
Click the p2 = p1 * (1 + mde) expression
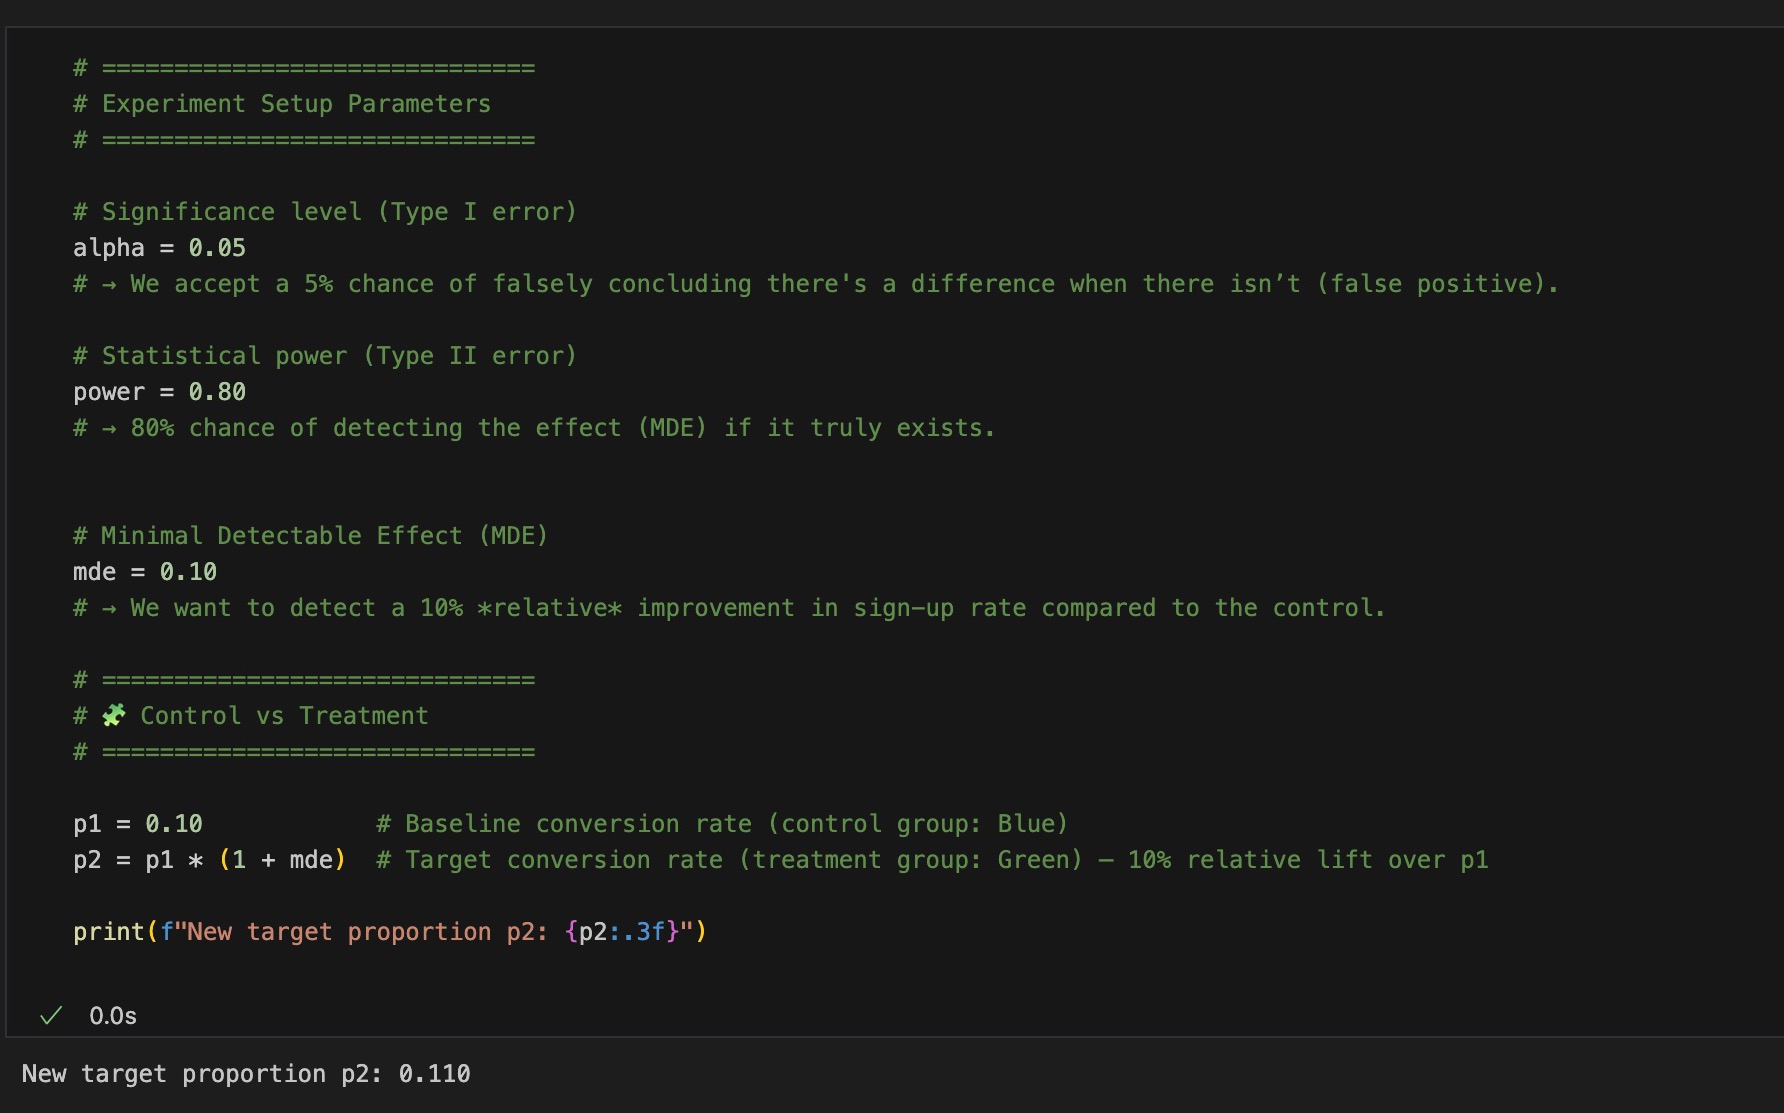[x=209, y=860]
